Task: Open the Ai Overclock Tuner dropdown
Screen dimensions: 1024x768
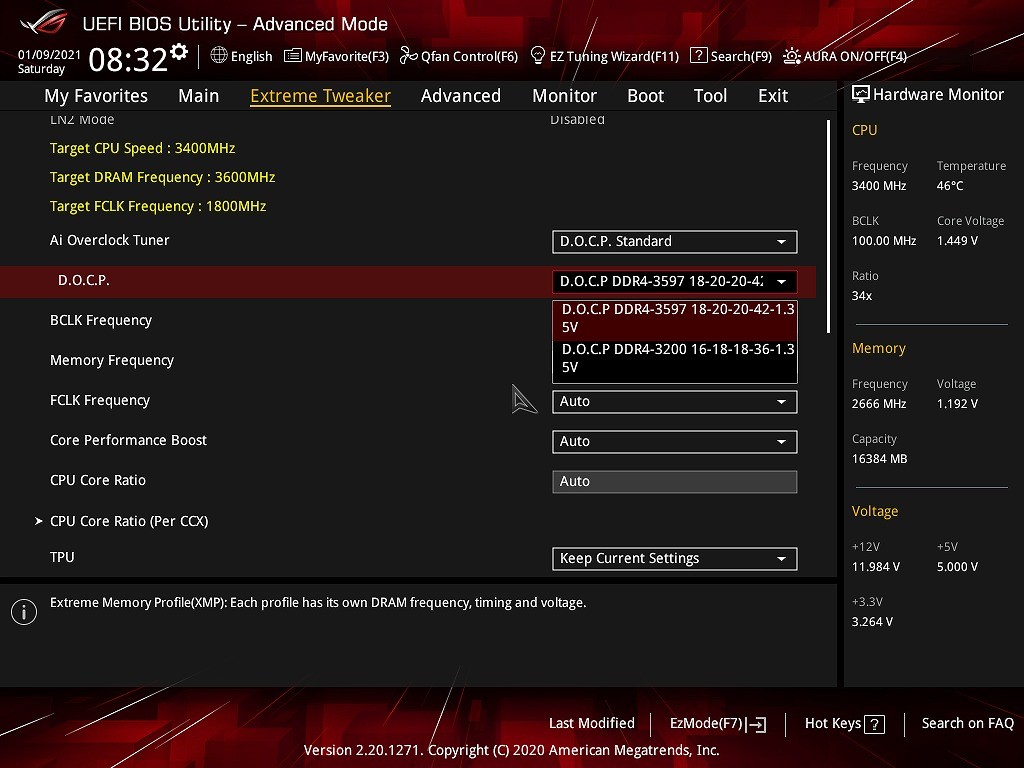Action: tap(674, 242)
